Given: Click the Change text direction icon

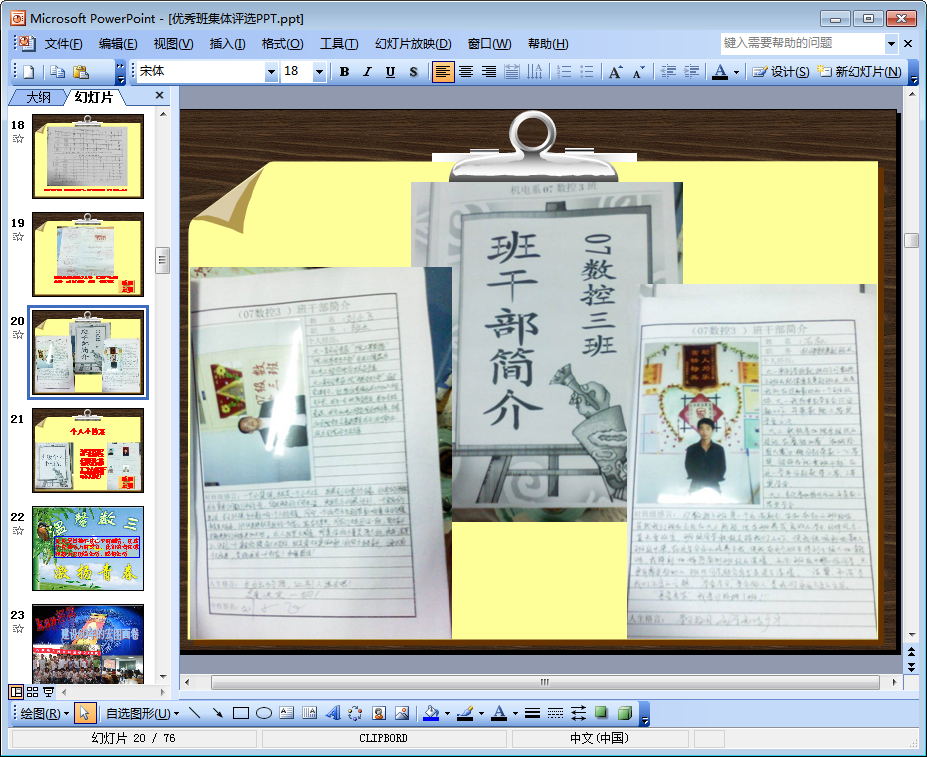Looking at the screenshot, I should pyautogui.click(x=534, y=72).
